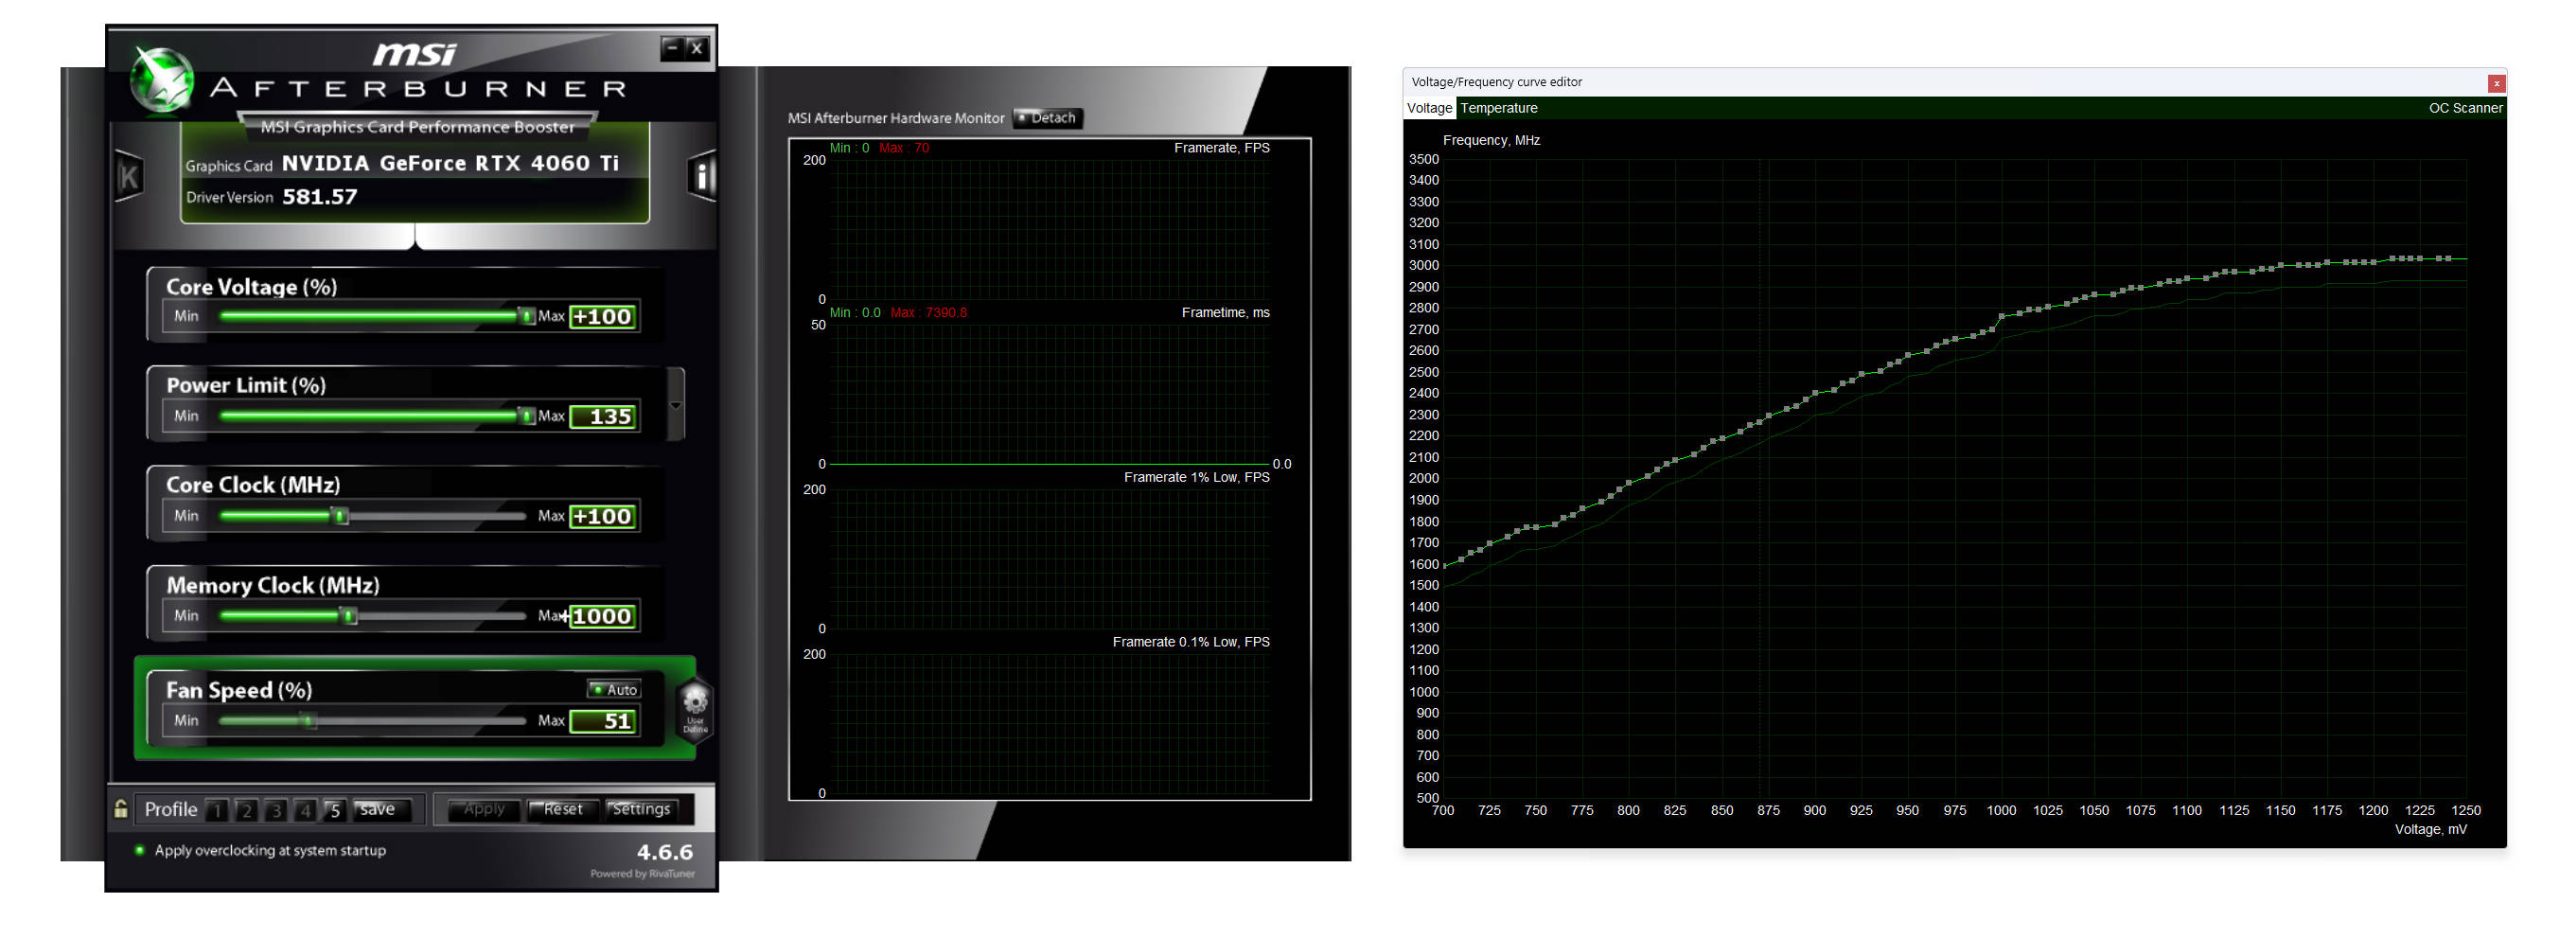Screen dimensions: 2560x938
Task: Click the Core Clock slider handle
Action: [341, 516]
